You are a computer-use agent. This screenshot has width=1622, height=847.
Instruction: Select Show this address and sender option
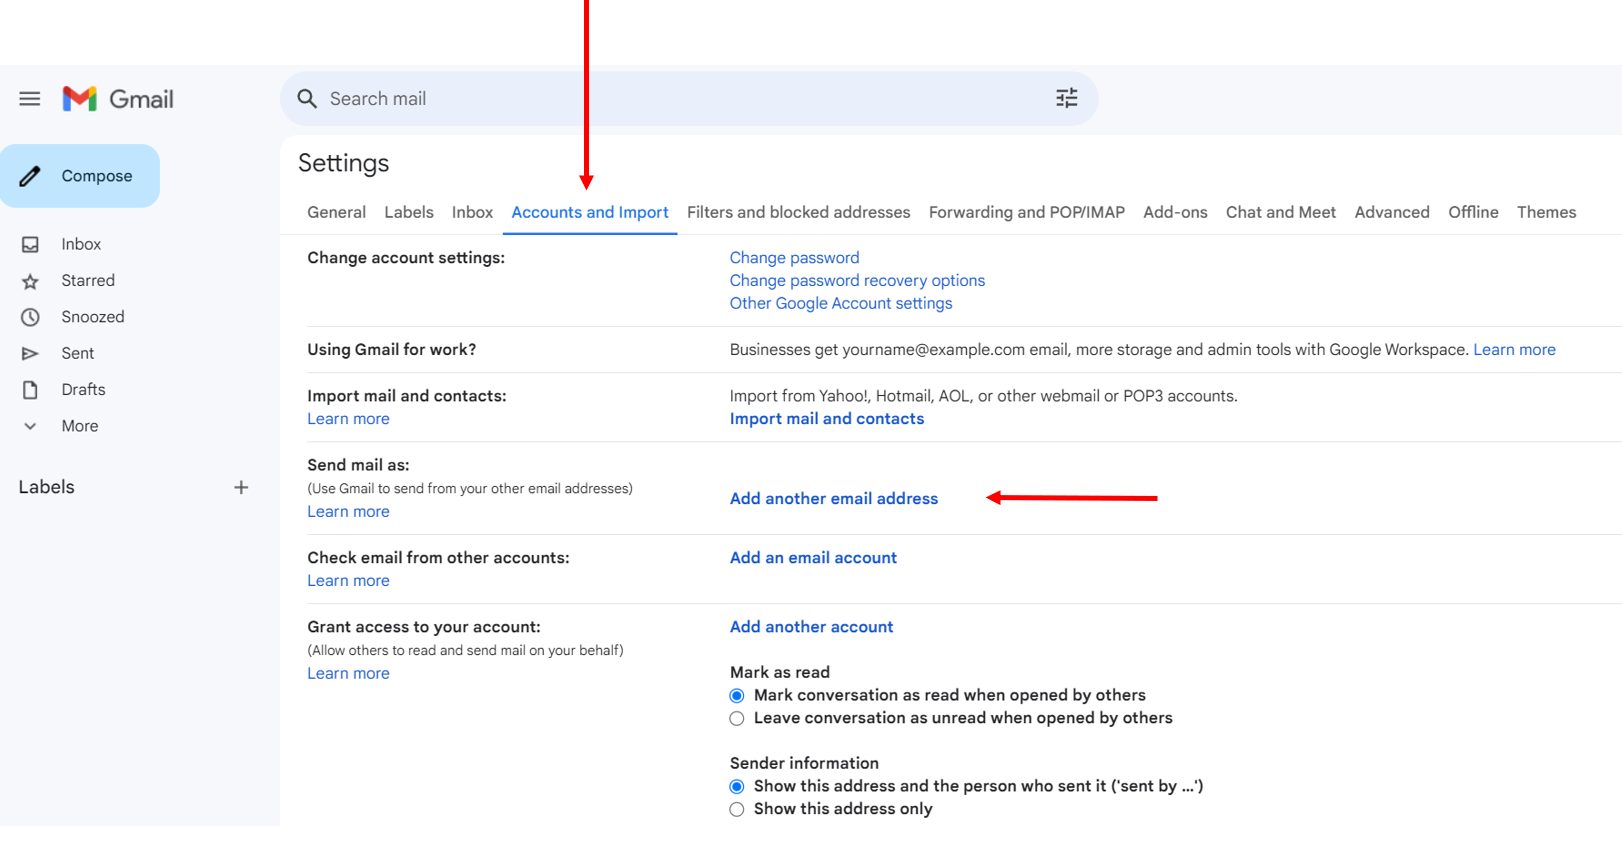coord(737,787)
